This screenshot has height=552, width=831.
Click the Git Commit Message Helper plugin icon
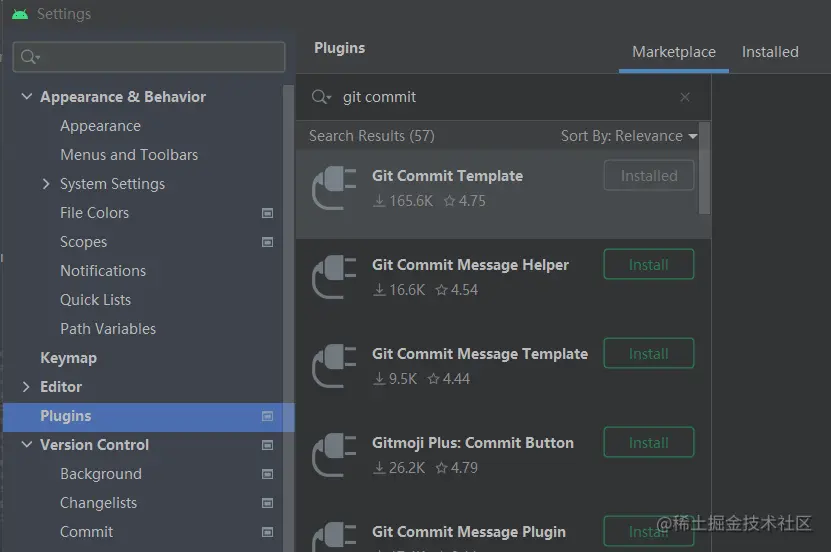(x=334, y=276)
